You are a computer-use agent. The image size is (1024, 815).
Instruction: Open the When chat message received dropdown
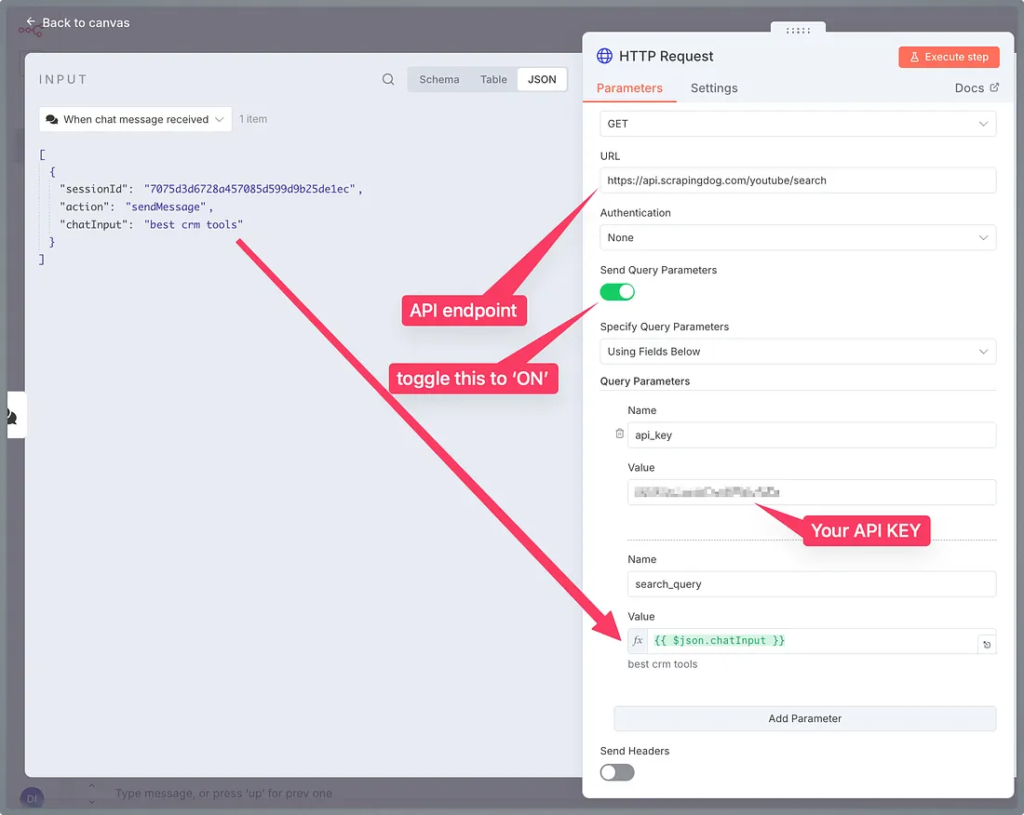tap(135, 119)
